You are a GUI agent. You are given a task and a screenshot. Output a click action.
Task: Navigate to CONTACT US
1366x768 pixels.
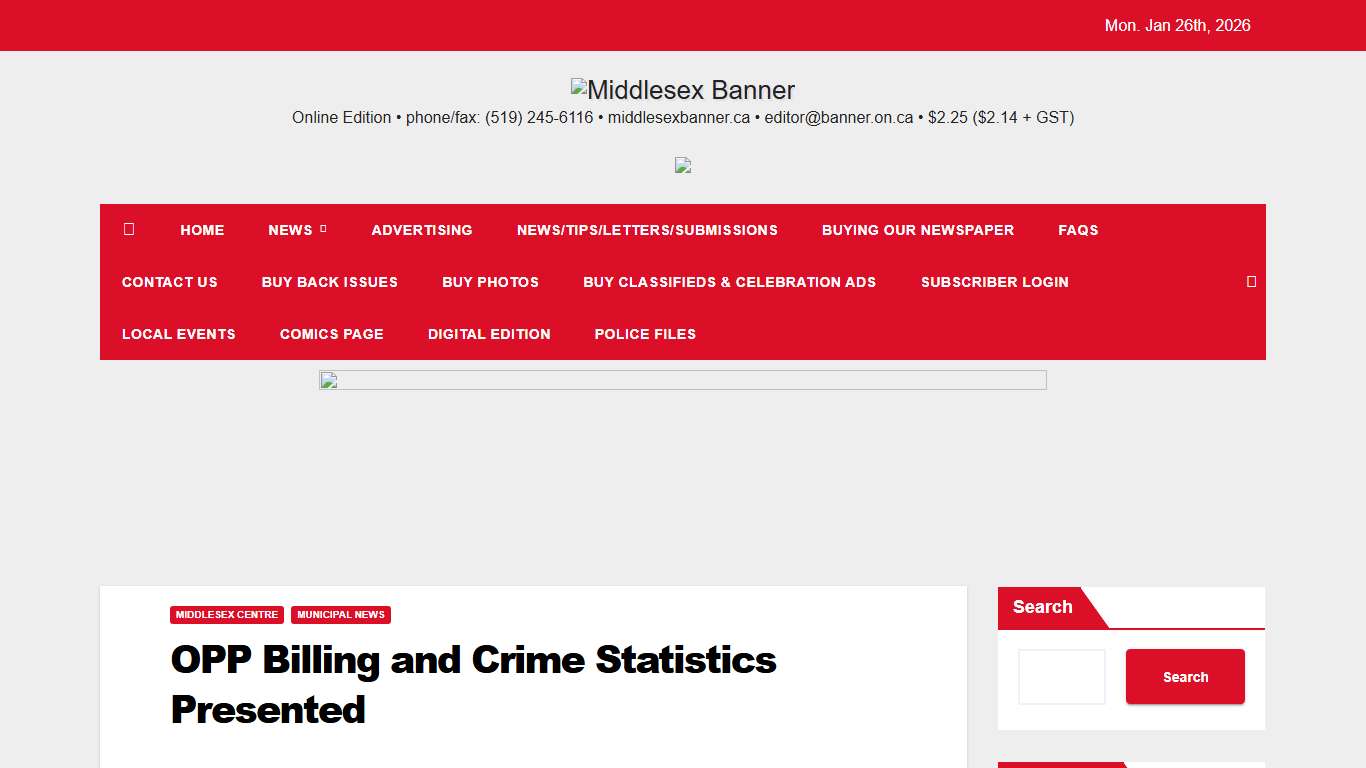click(x=169, y=282)
